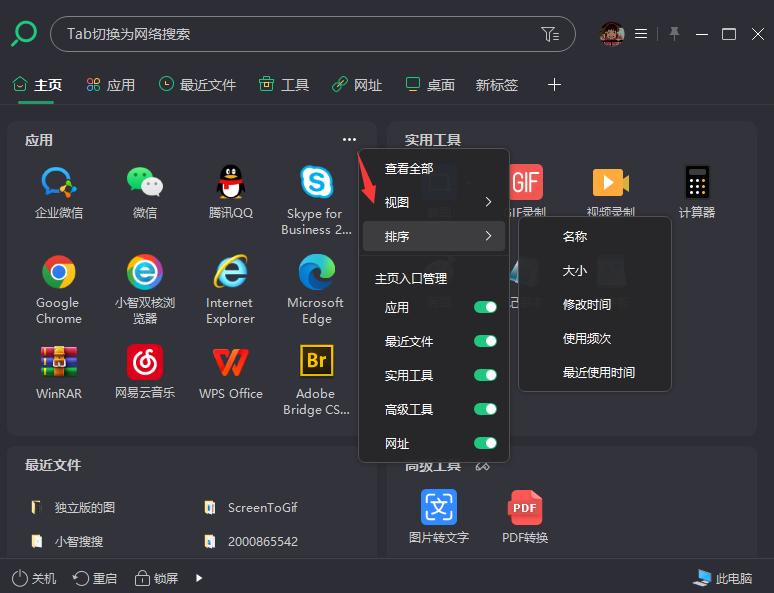This screenshot has height=593, width=774.
Task: Turn off the 网址 homepage entry switch
Action: click(x=485, y=443)
